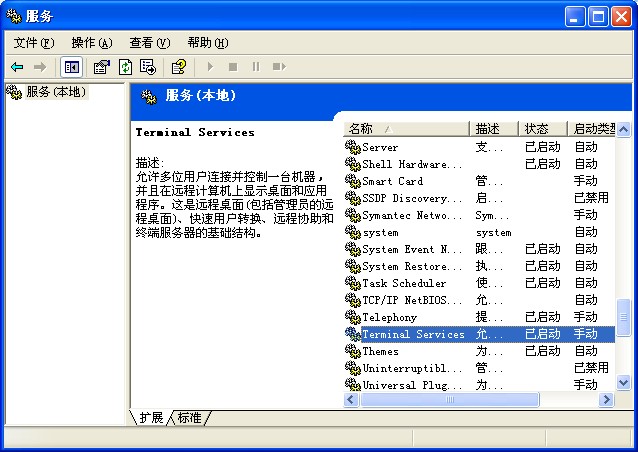The image size is (638, 452).
Task: Click the vertical scrollbar thumb
Action: tap(623, 317)
